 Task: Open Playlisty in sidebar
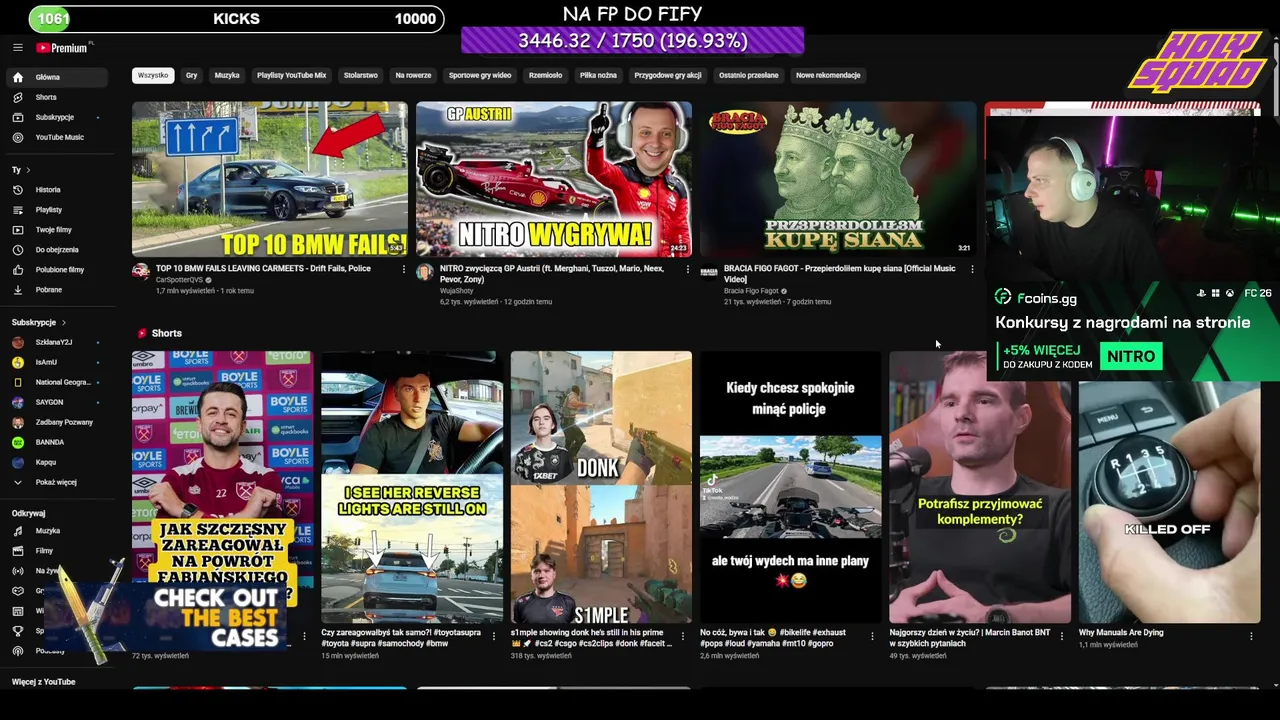coord(56,209)
